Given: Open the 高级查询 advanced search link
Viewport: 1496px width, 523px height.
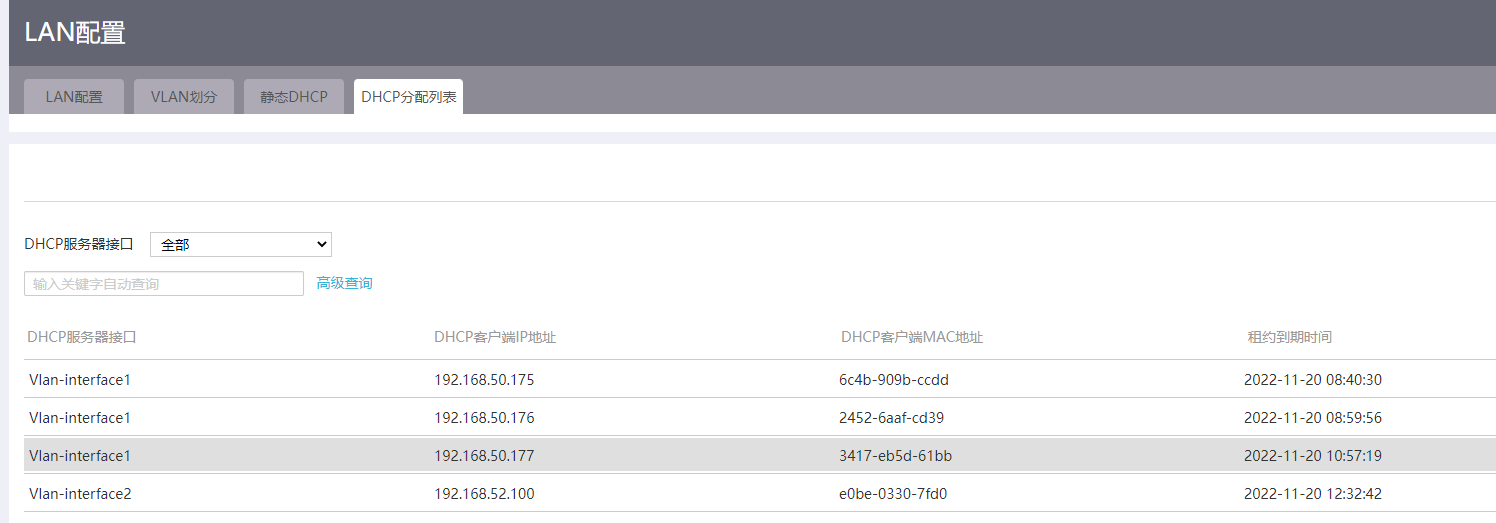Looking at the screenshot, I should click(x=344, y=284).
